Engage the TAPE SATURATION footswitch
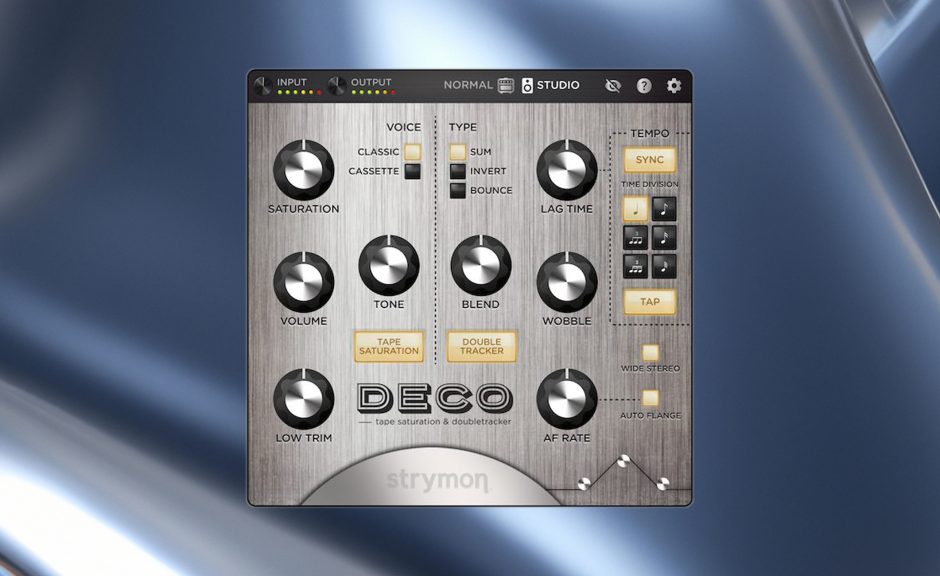This screenshot has height=576, width=940. point(389,347)
